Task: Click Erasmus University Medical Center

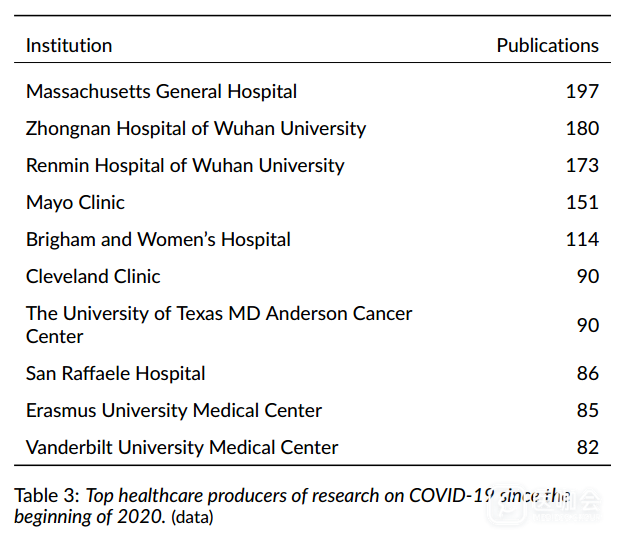Action: point(174,410)
